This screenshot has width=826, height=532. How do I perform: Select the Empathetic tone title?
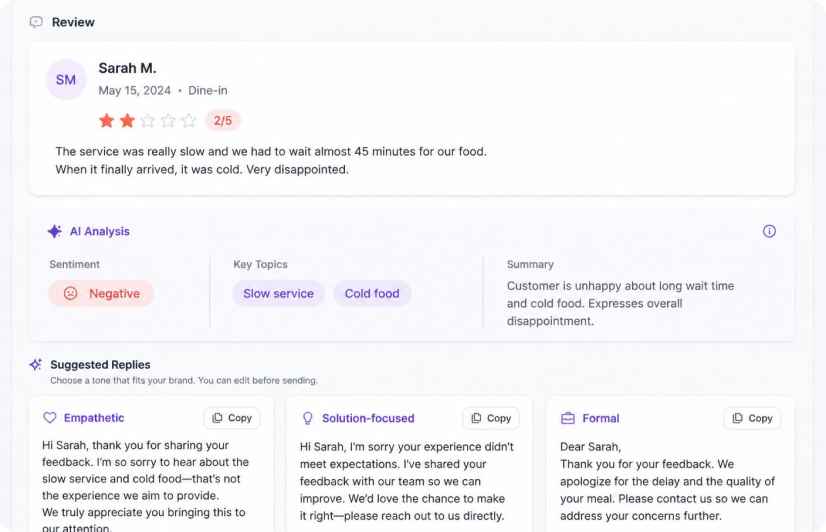[x=94, y=418]
